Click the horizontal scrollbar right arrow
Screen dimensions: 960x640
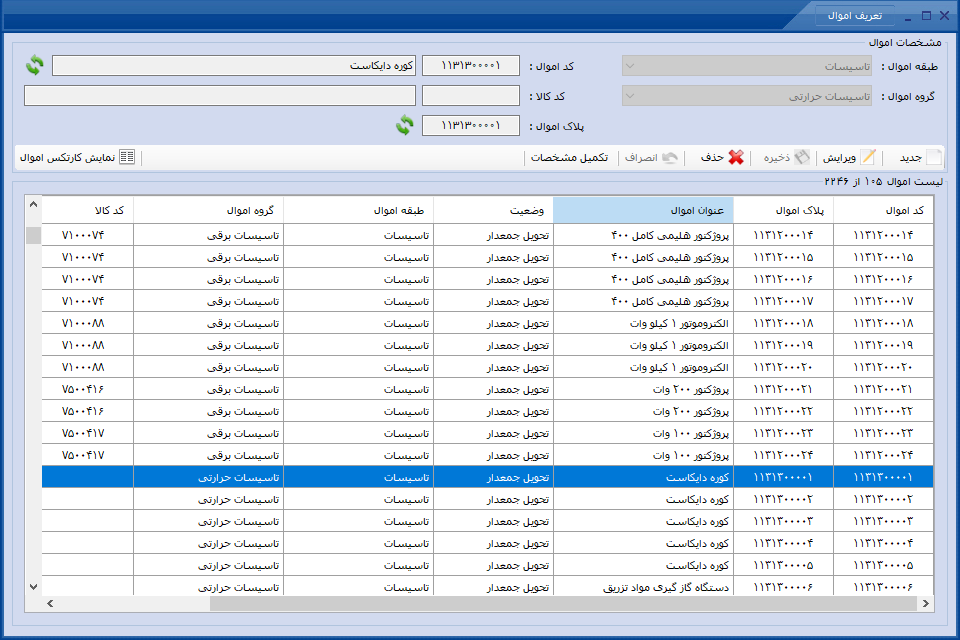tap(925, 603)
